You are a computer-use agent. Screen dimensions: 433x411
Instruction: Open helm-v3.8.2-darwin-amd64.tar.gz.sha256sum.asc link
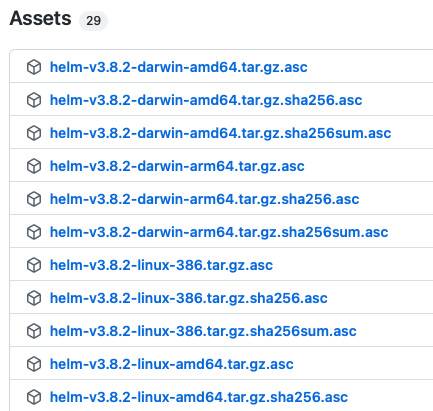(x=220, y=133)
